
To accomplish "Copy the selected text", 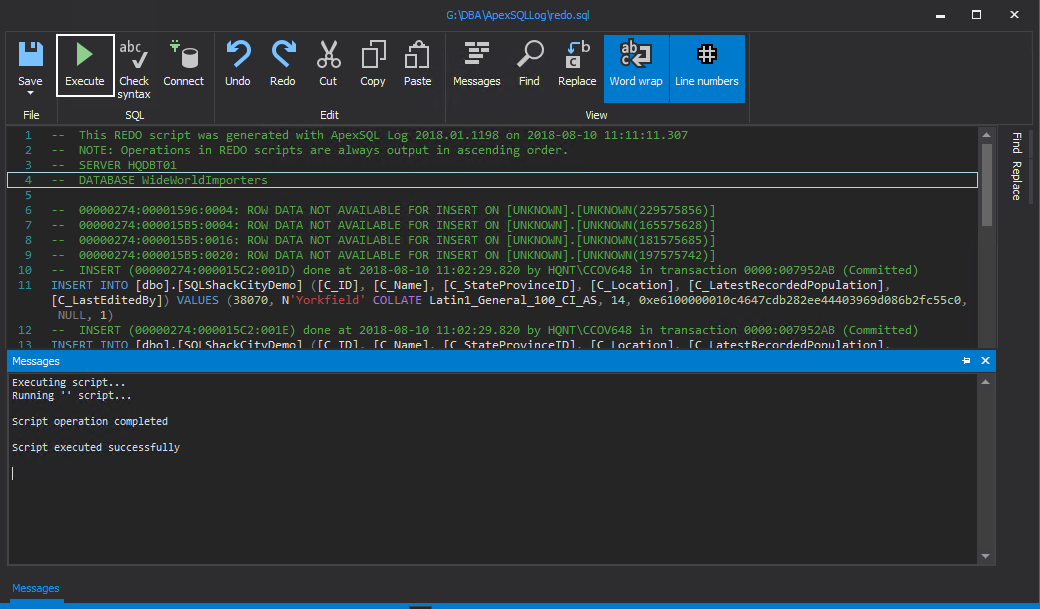I will pyautogui.click(x=373, y=65).
